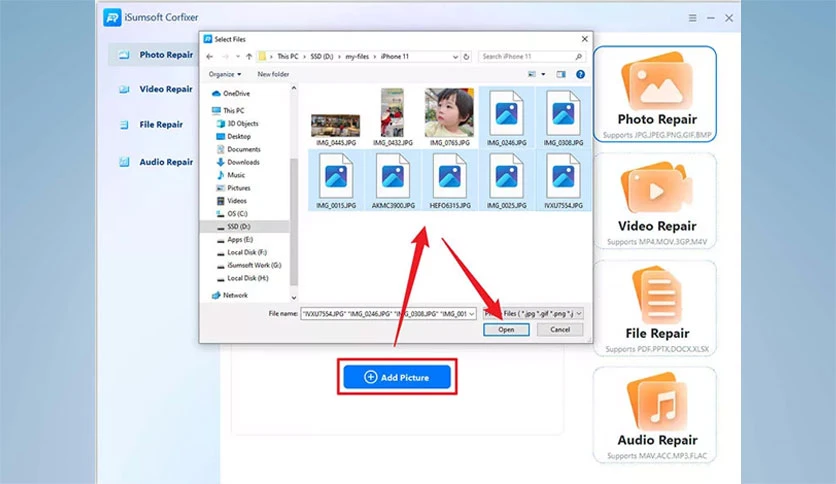Viewport: 836px width, 484px height.
Task: Create a New folder
Action: pyautogui.click(x=273, y=74)
